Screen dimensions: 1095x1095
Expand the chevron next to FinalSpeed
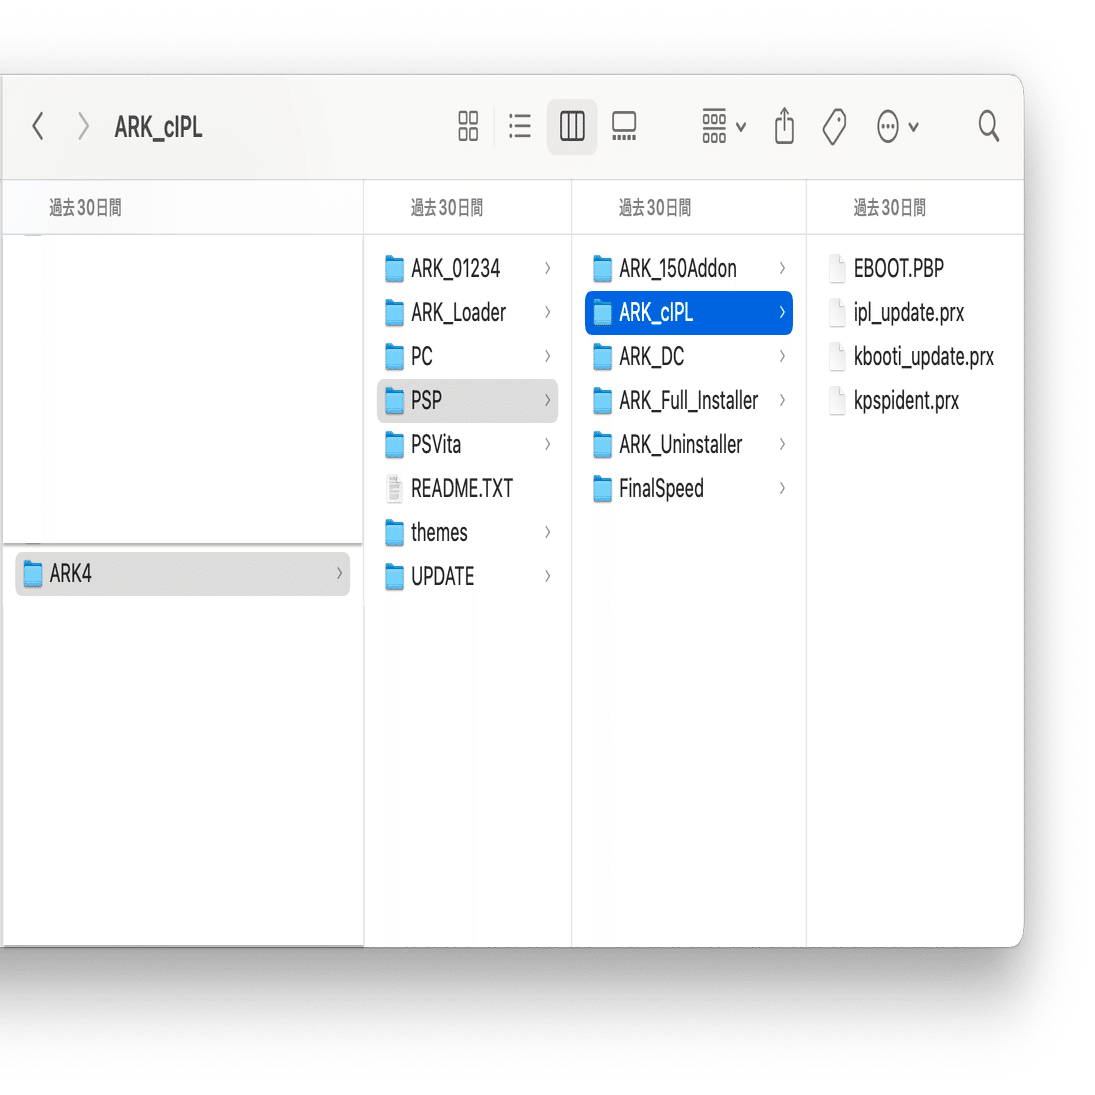pyautogui.click(x=782, y=488)
